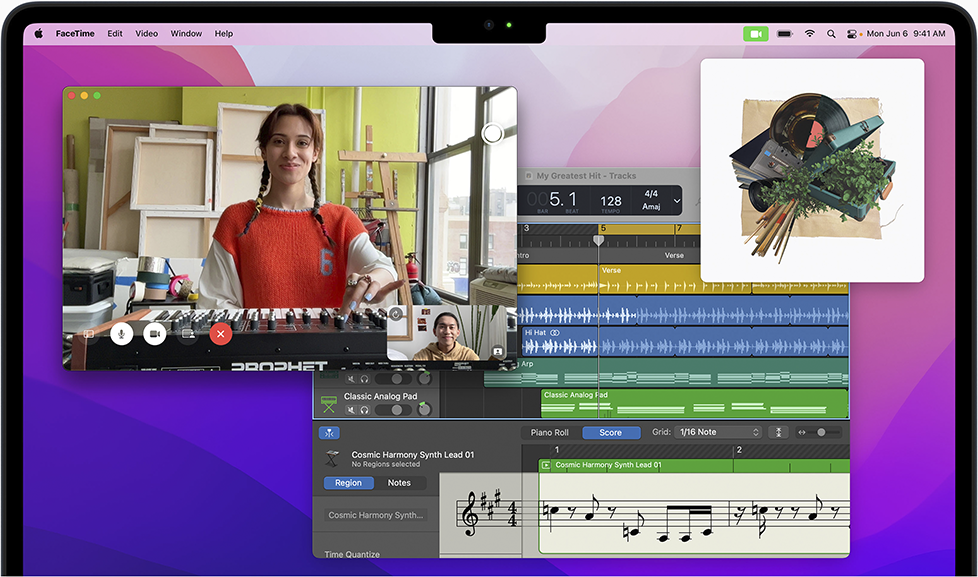This screenshot has height=577, width=978.
Task: Select the Arp region in the tracks area
Action: coord(667,372)
